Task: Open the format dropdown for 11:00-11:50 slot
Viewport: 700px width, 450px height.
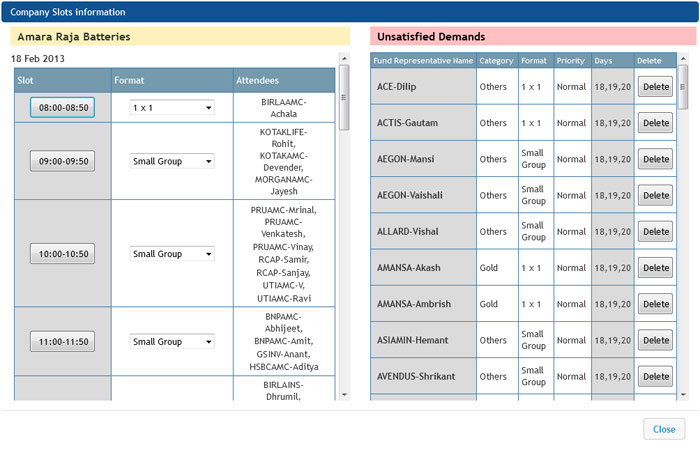Action: (x=172, y=342)
